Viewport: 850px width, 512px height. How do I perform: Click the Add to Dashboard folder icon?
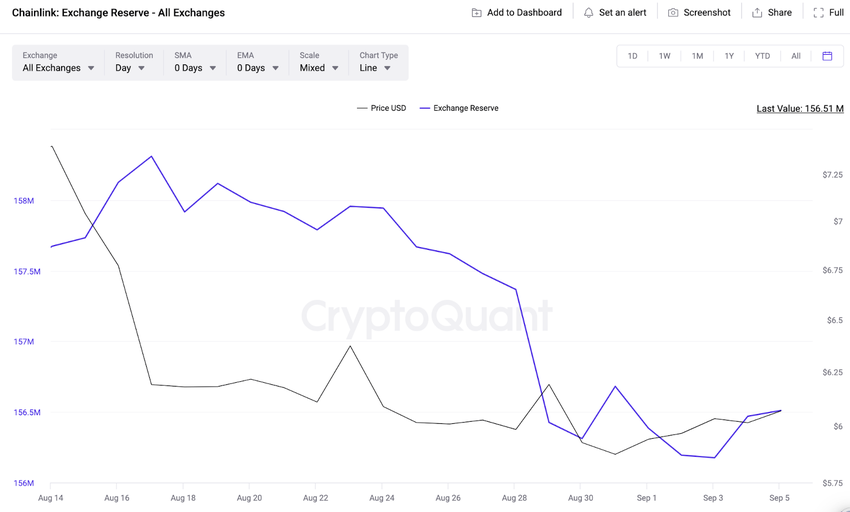tap(476, 12)
